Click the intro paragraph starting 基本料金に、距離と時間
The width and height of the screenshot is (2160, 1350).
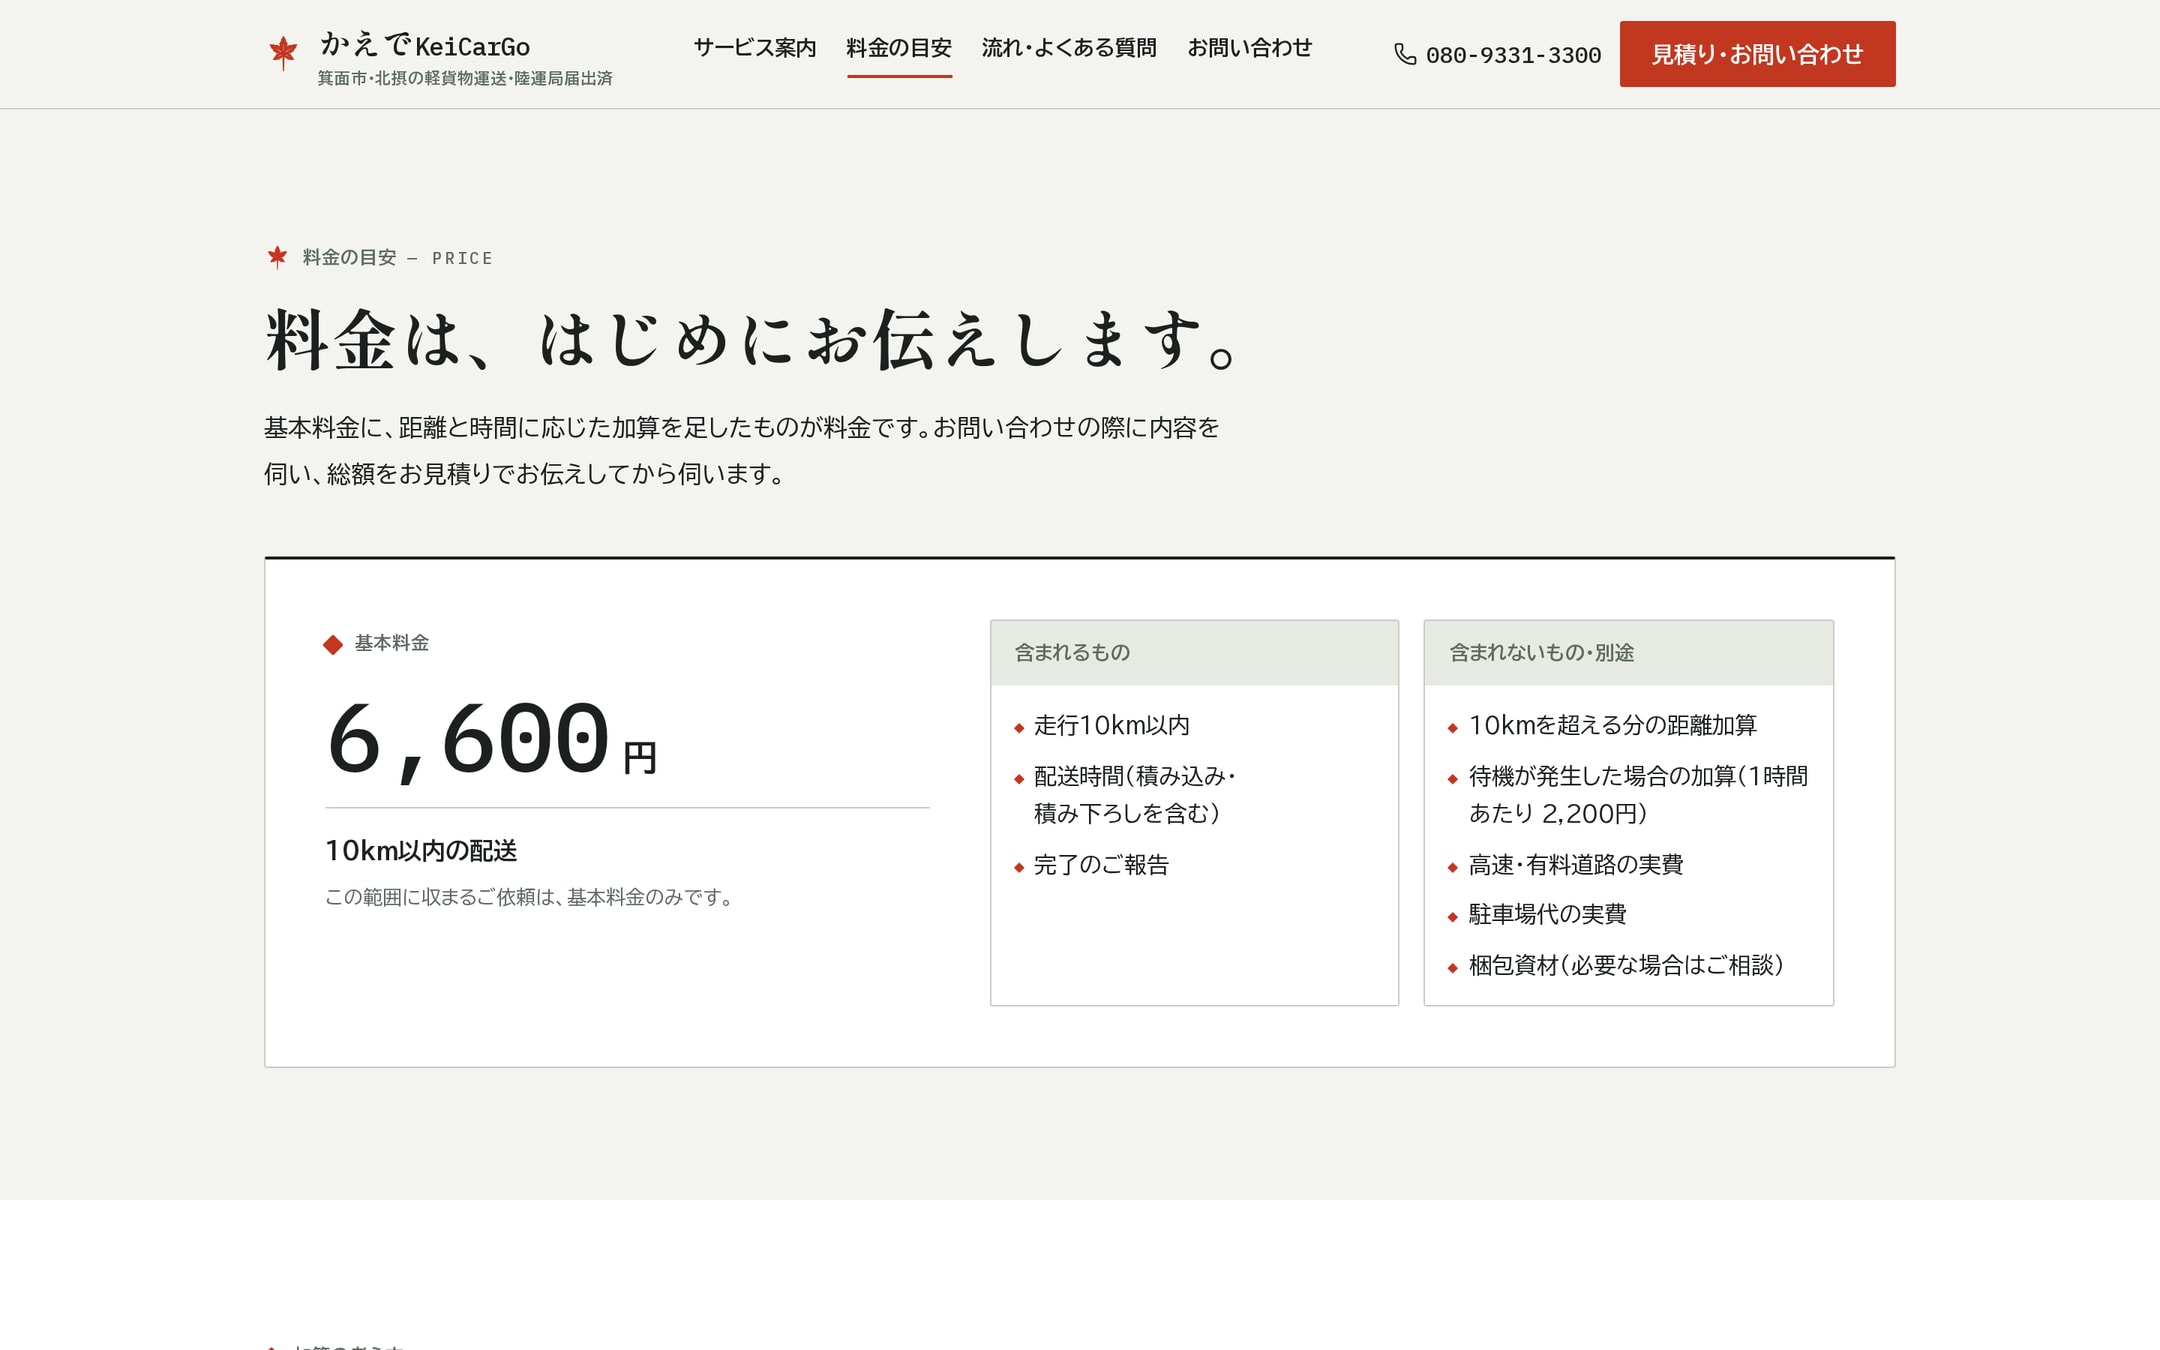(x=742, y=450)
